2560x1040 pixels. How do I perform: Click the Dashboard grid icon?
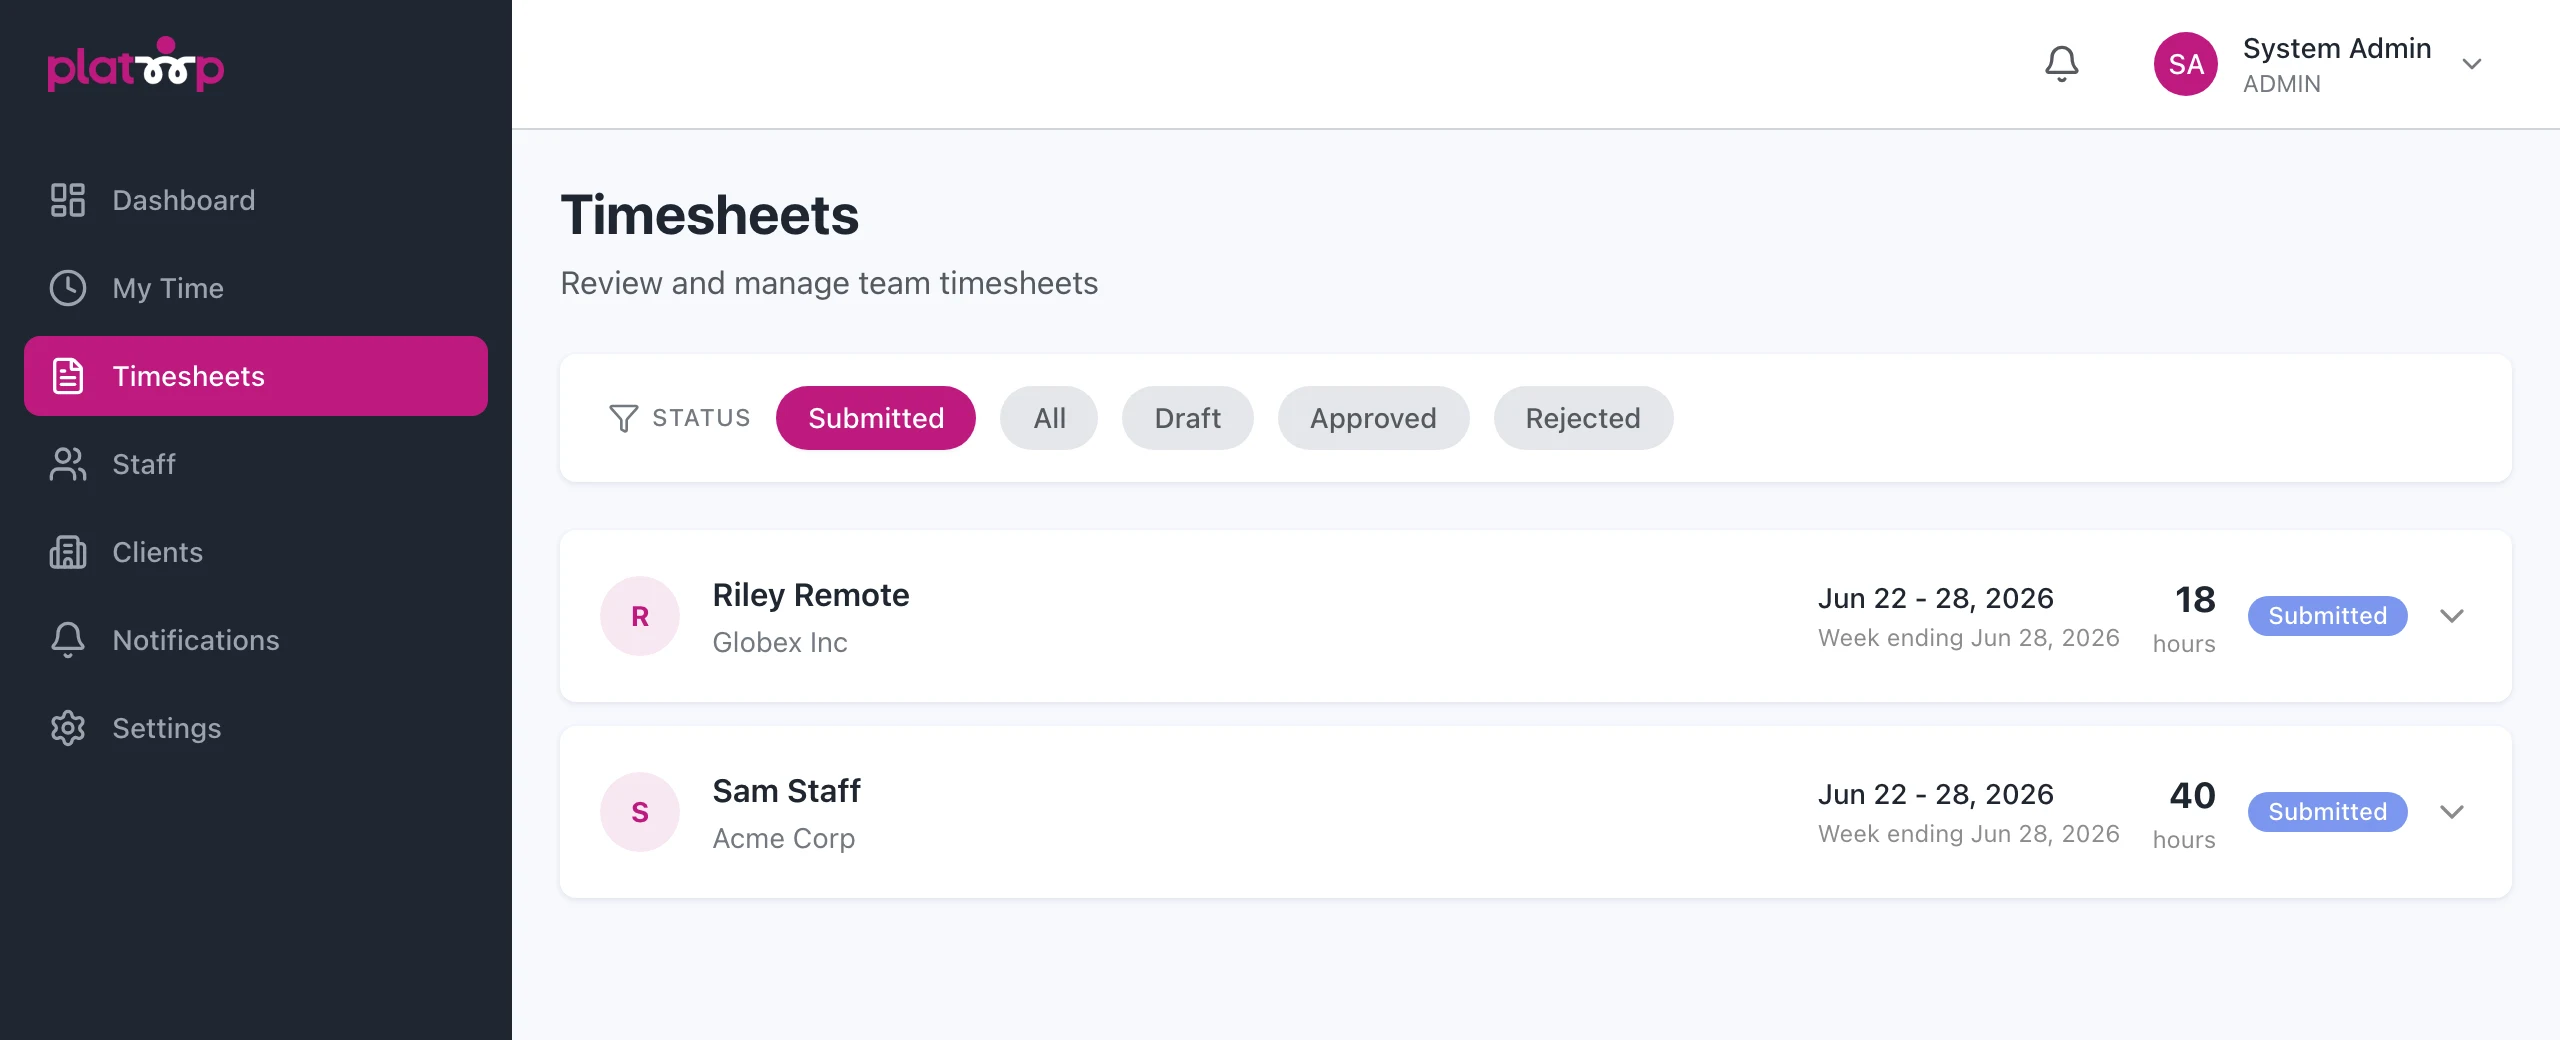click(68, 200)
